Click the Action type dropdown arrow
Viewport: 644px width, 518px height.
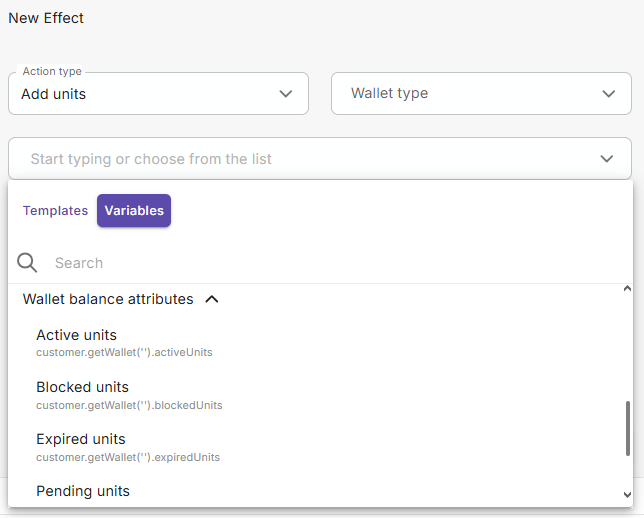[x=286, y=94]
